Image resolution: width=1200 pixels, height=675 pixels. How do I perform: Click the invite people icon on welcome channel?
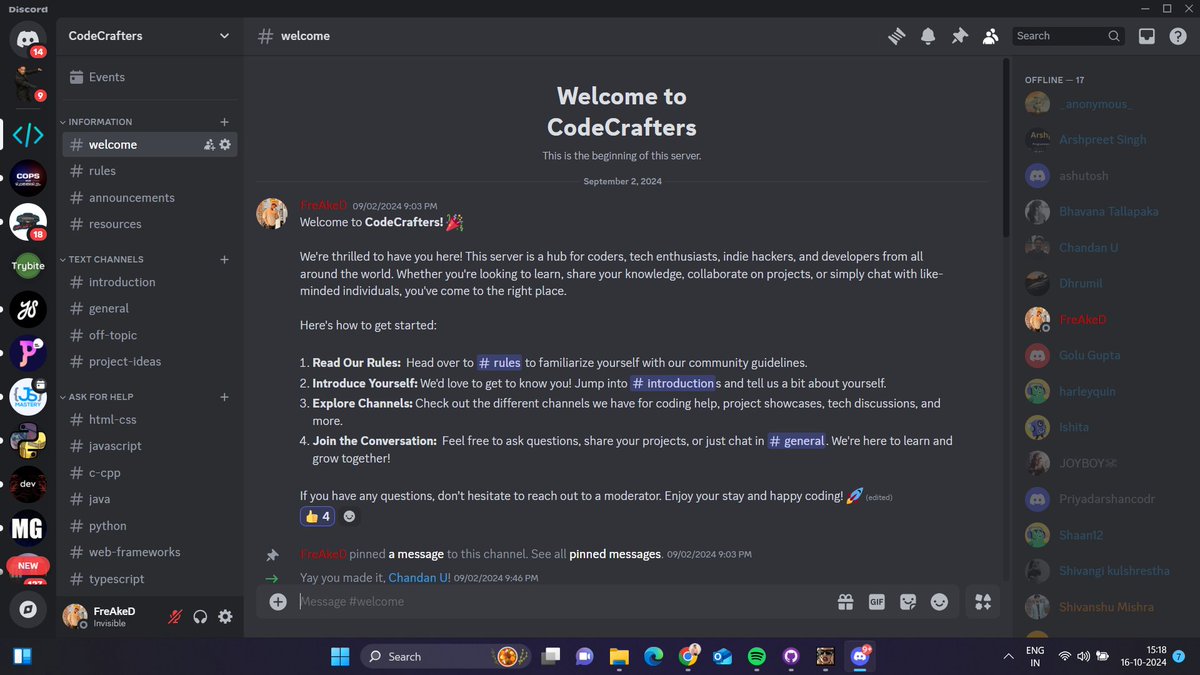click(209, 145)
